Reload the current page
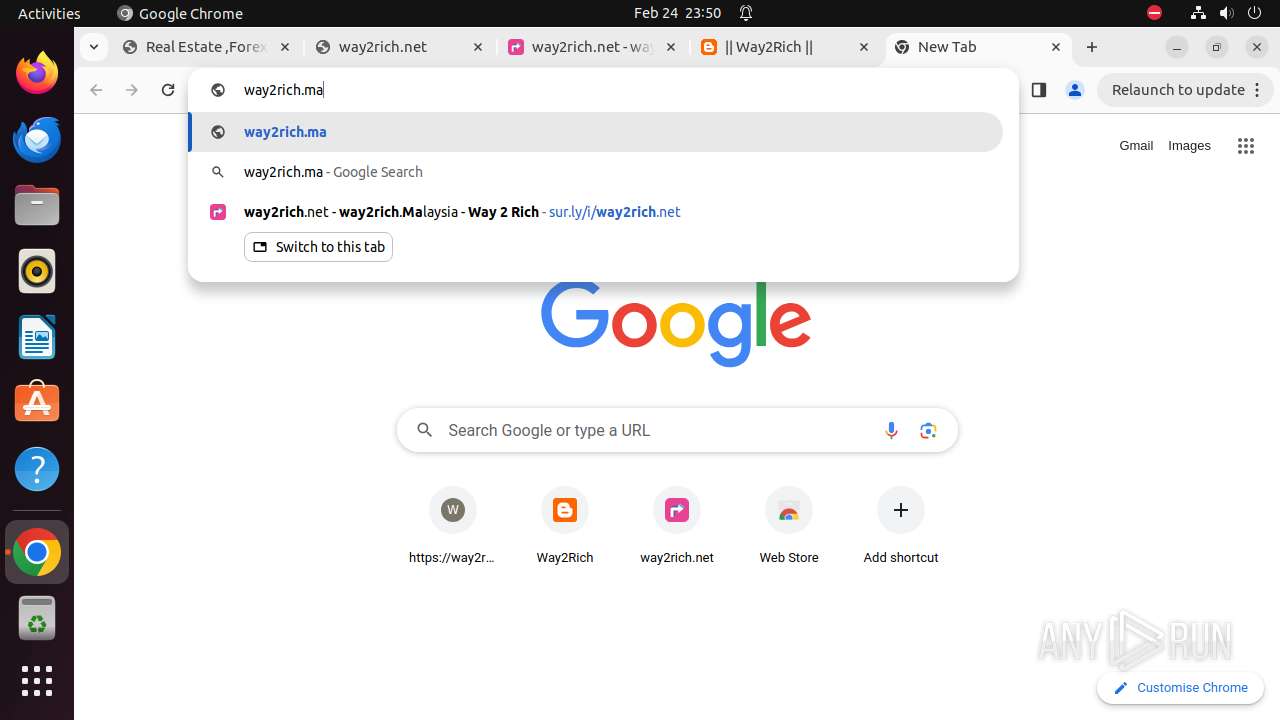The image size is (1280, 720). [168, 90]
